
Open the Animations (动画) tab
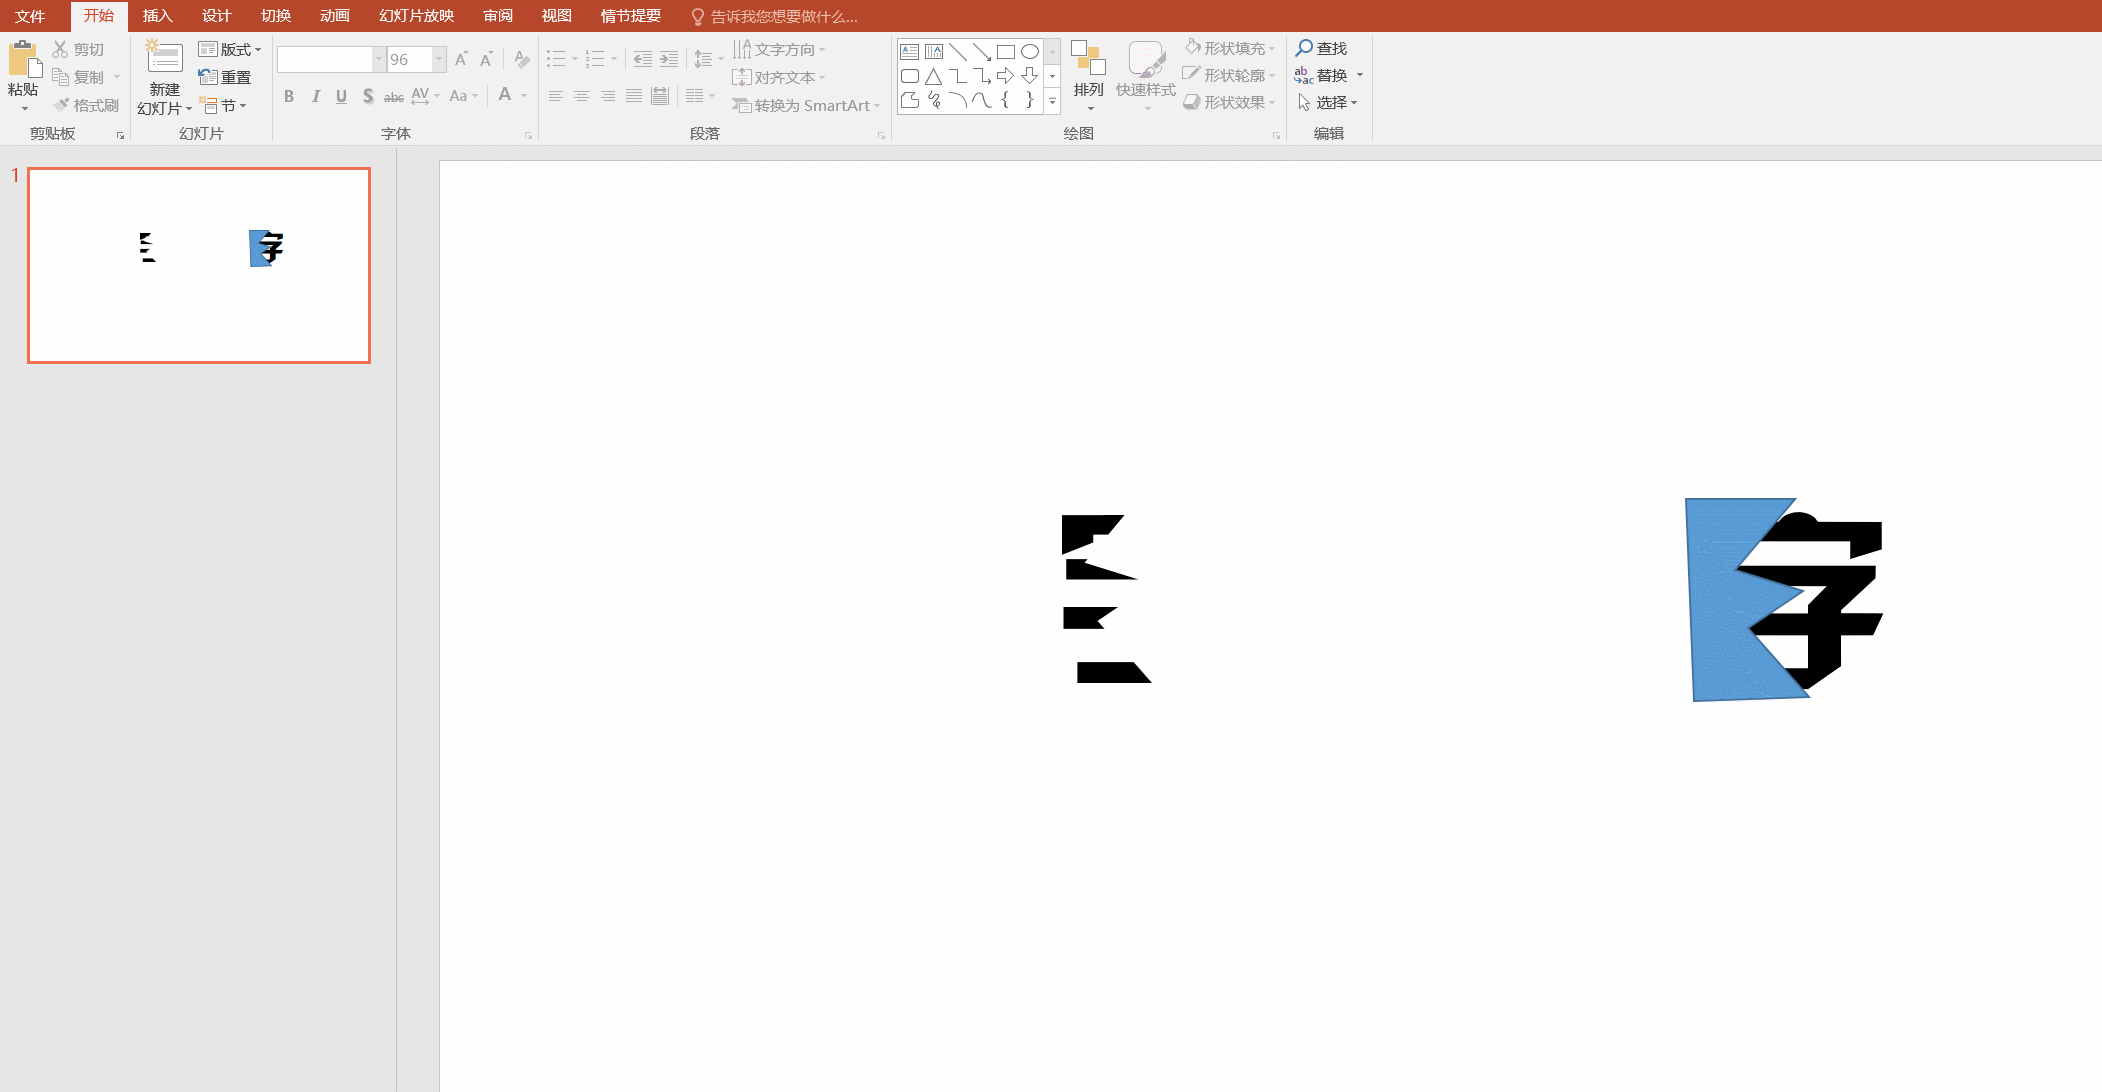click(335, 16)
